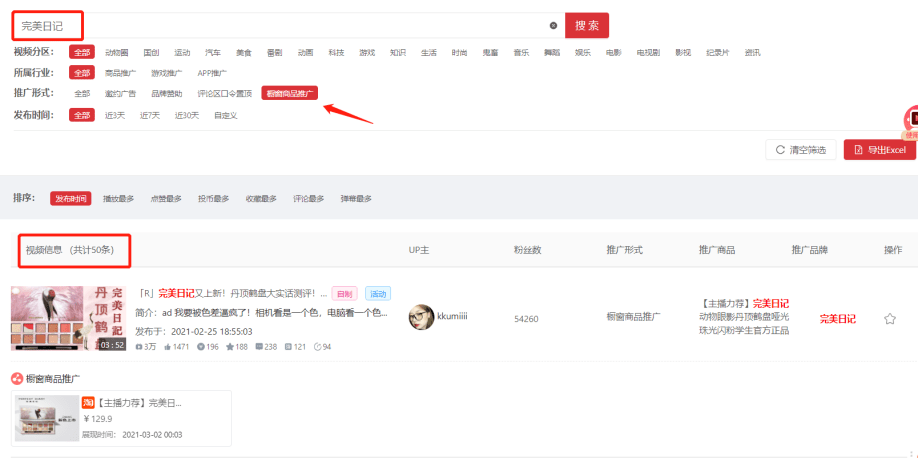Sort by 弹幕最多

coord(356,199)
